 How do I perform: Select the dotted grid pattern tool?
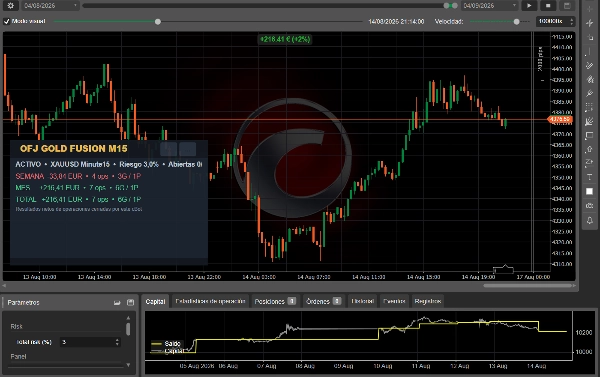click(590, 108)
